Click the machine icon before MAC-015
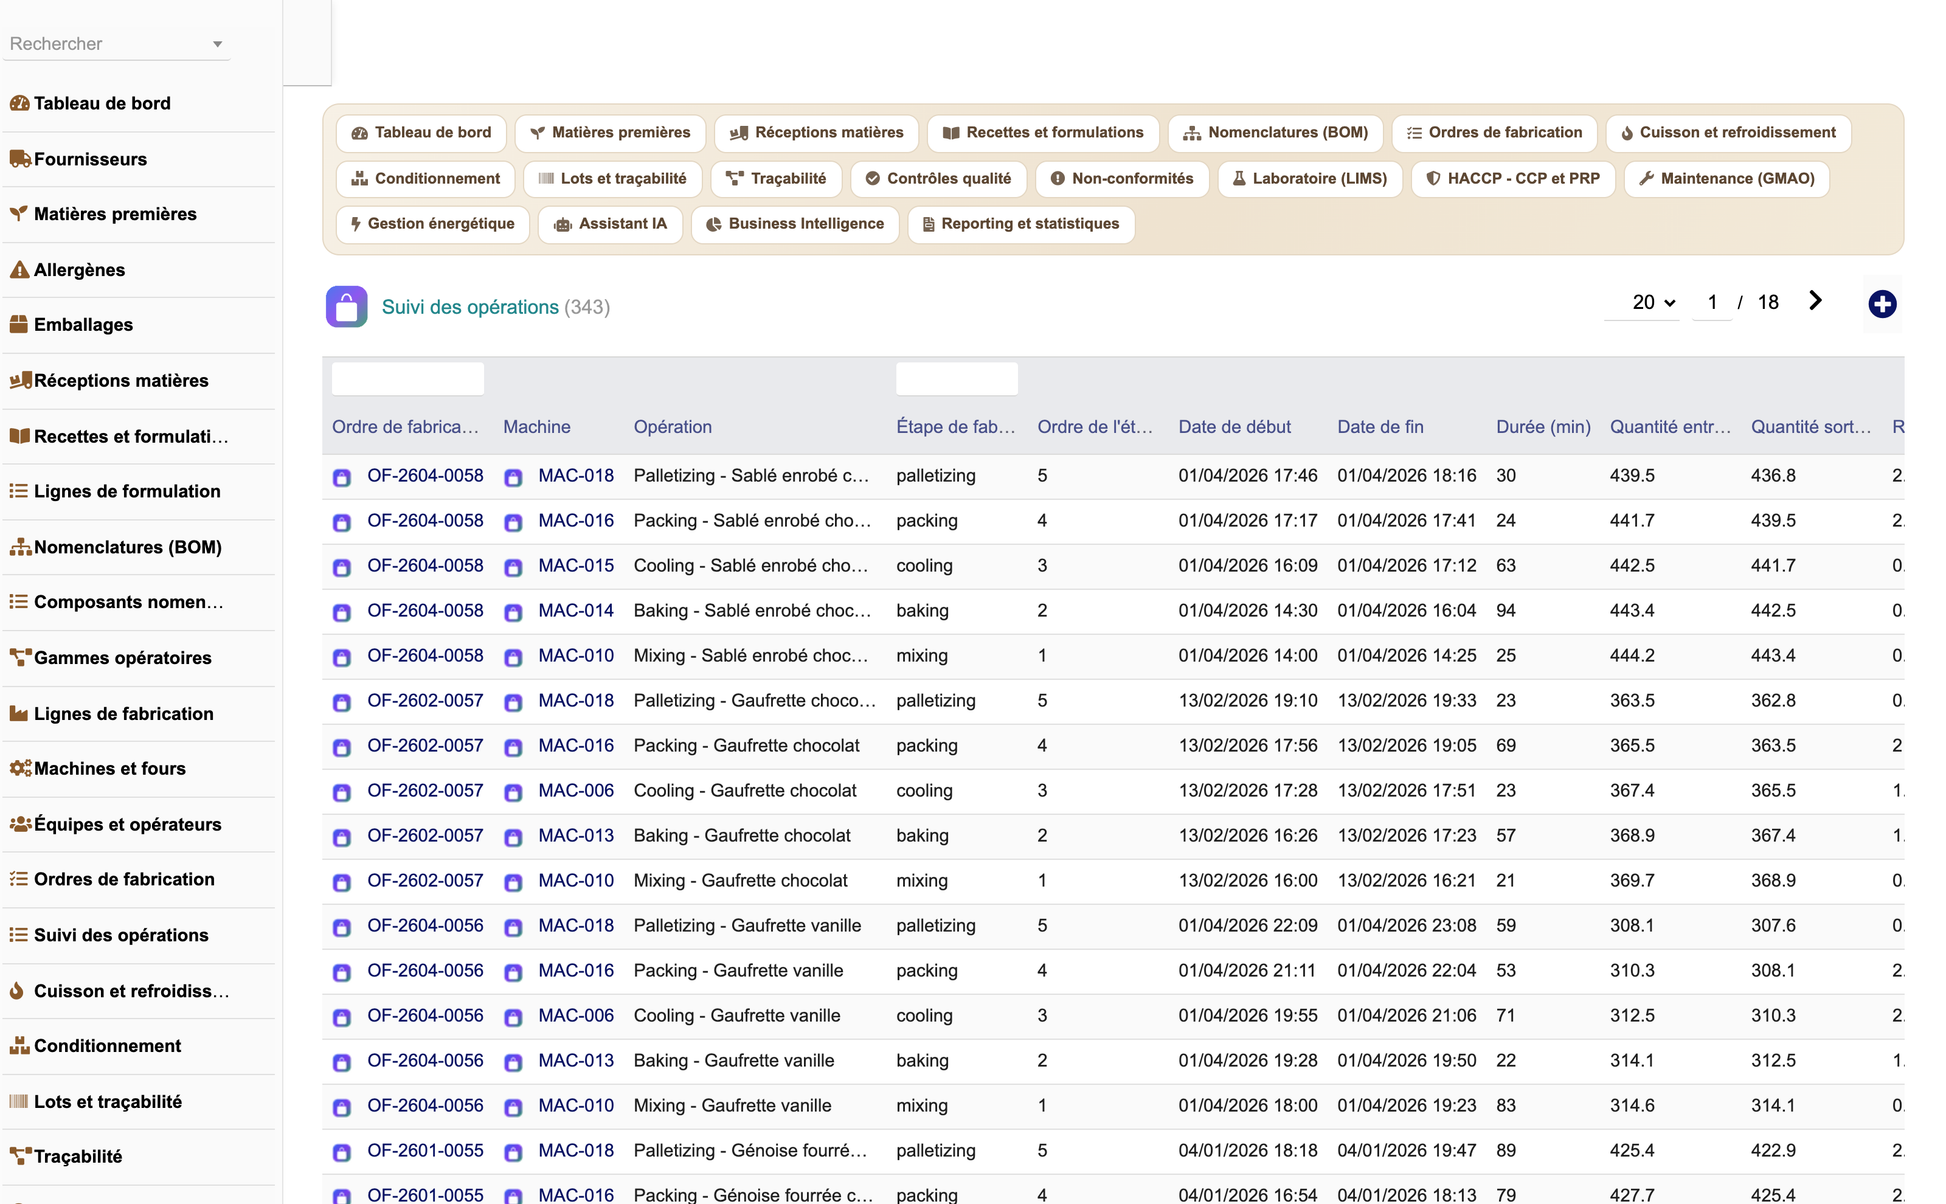 (513, 567)
